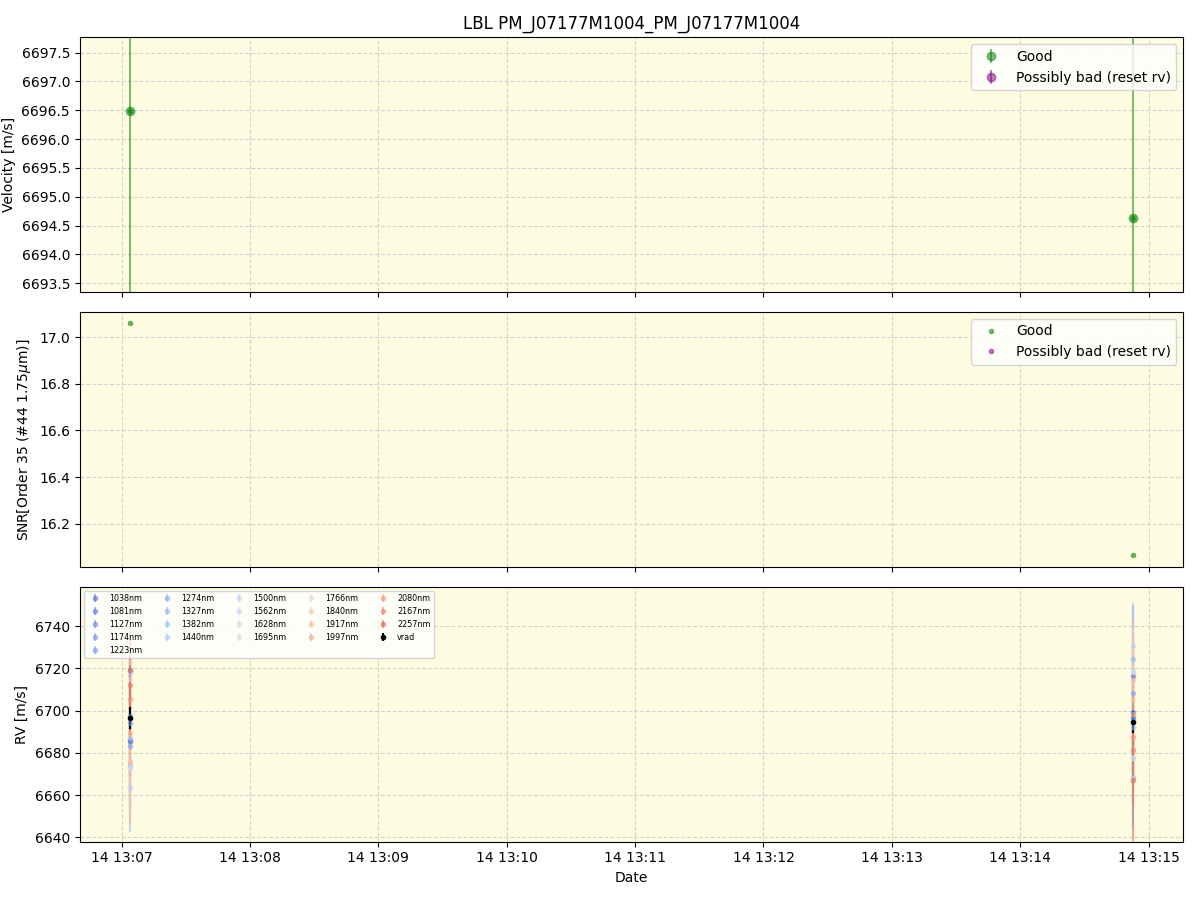Click the '14 13:15' date tick label
The width and height of the screenshot is (1200, 900).
click(1148, 856)
